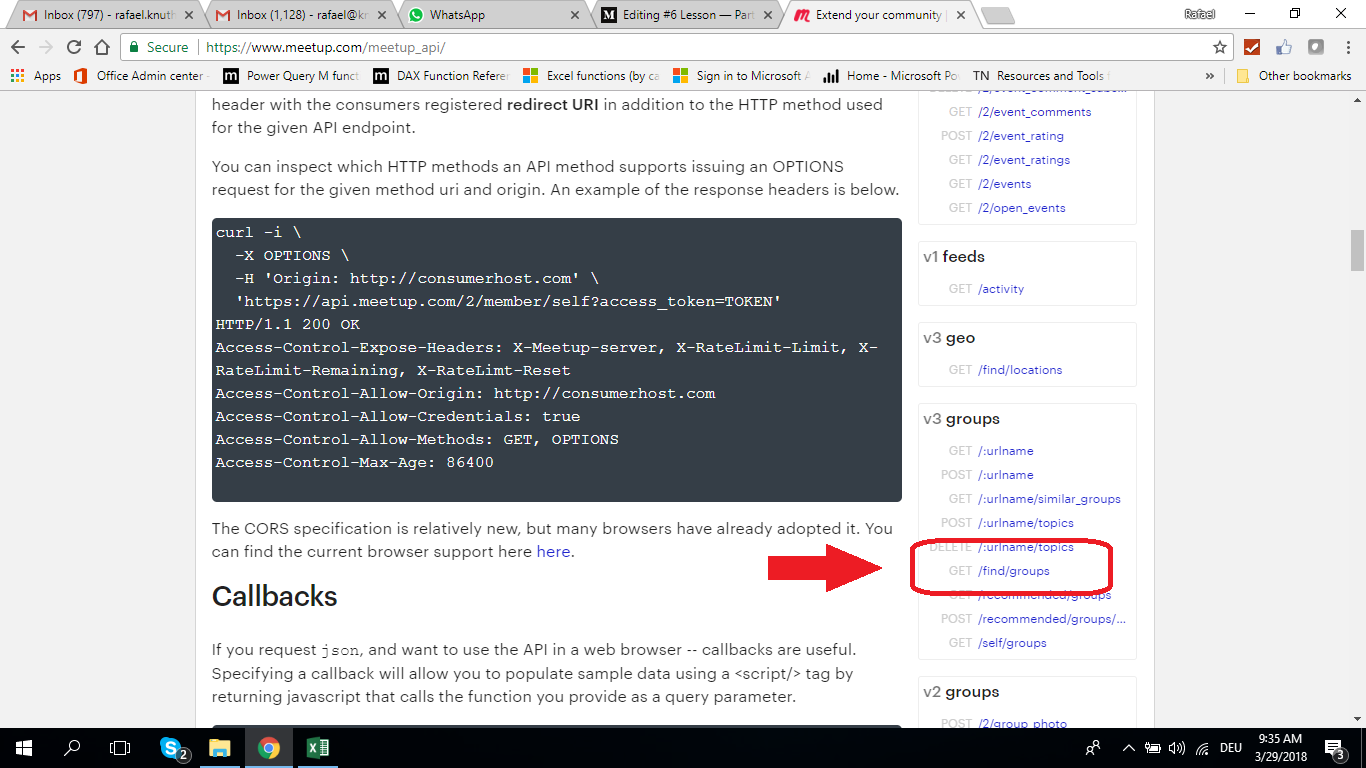Open Skype from the taskbar
Viewport: 1366px width, 768px height.
coord(172,746)
